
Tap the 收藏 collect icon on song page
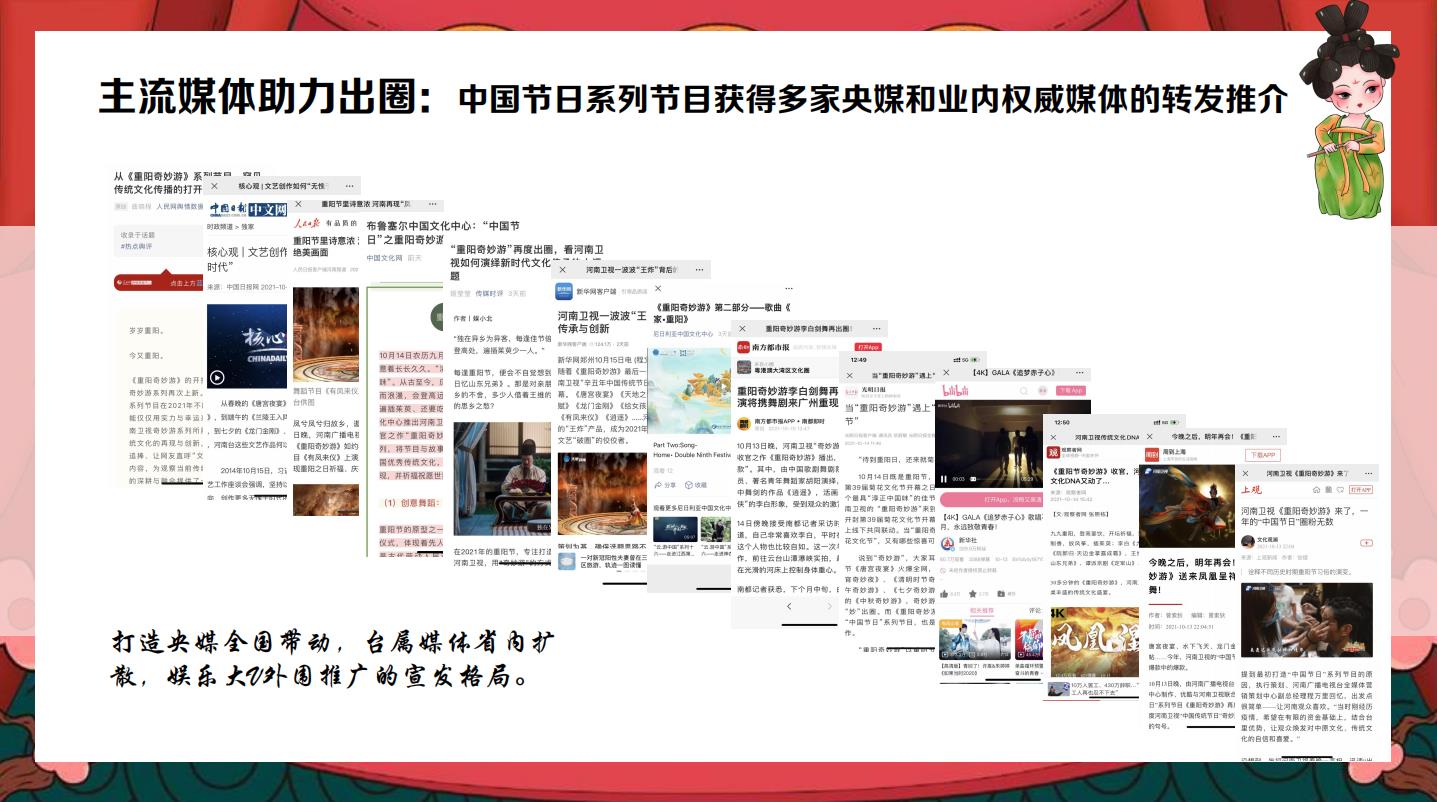pyautogui.click(x=696, y=485)
